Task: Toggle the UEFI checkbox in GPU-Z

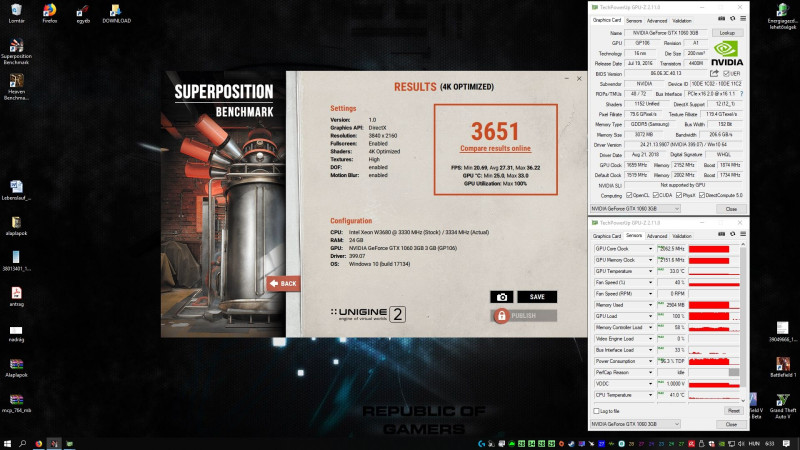Action: 726,73
